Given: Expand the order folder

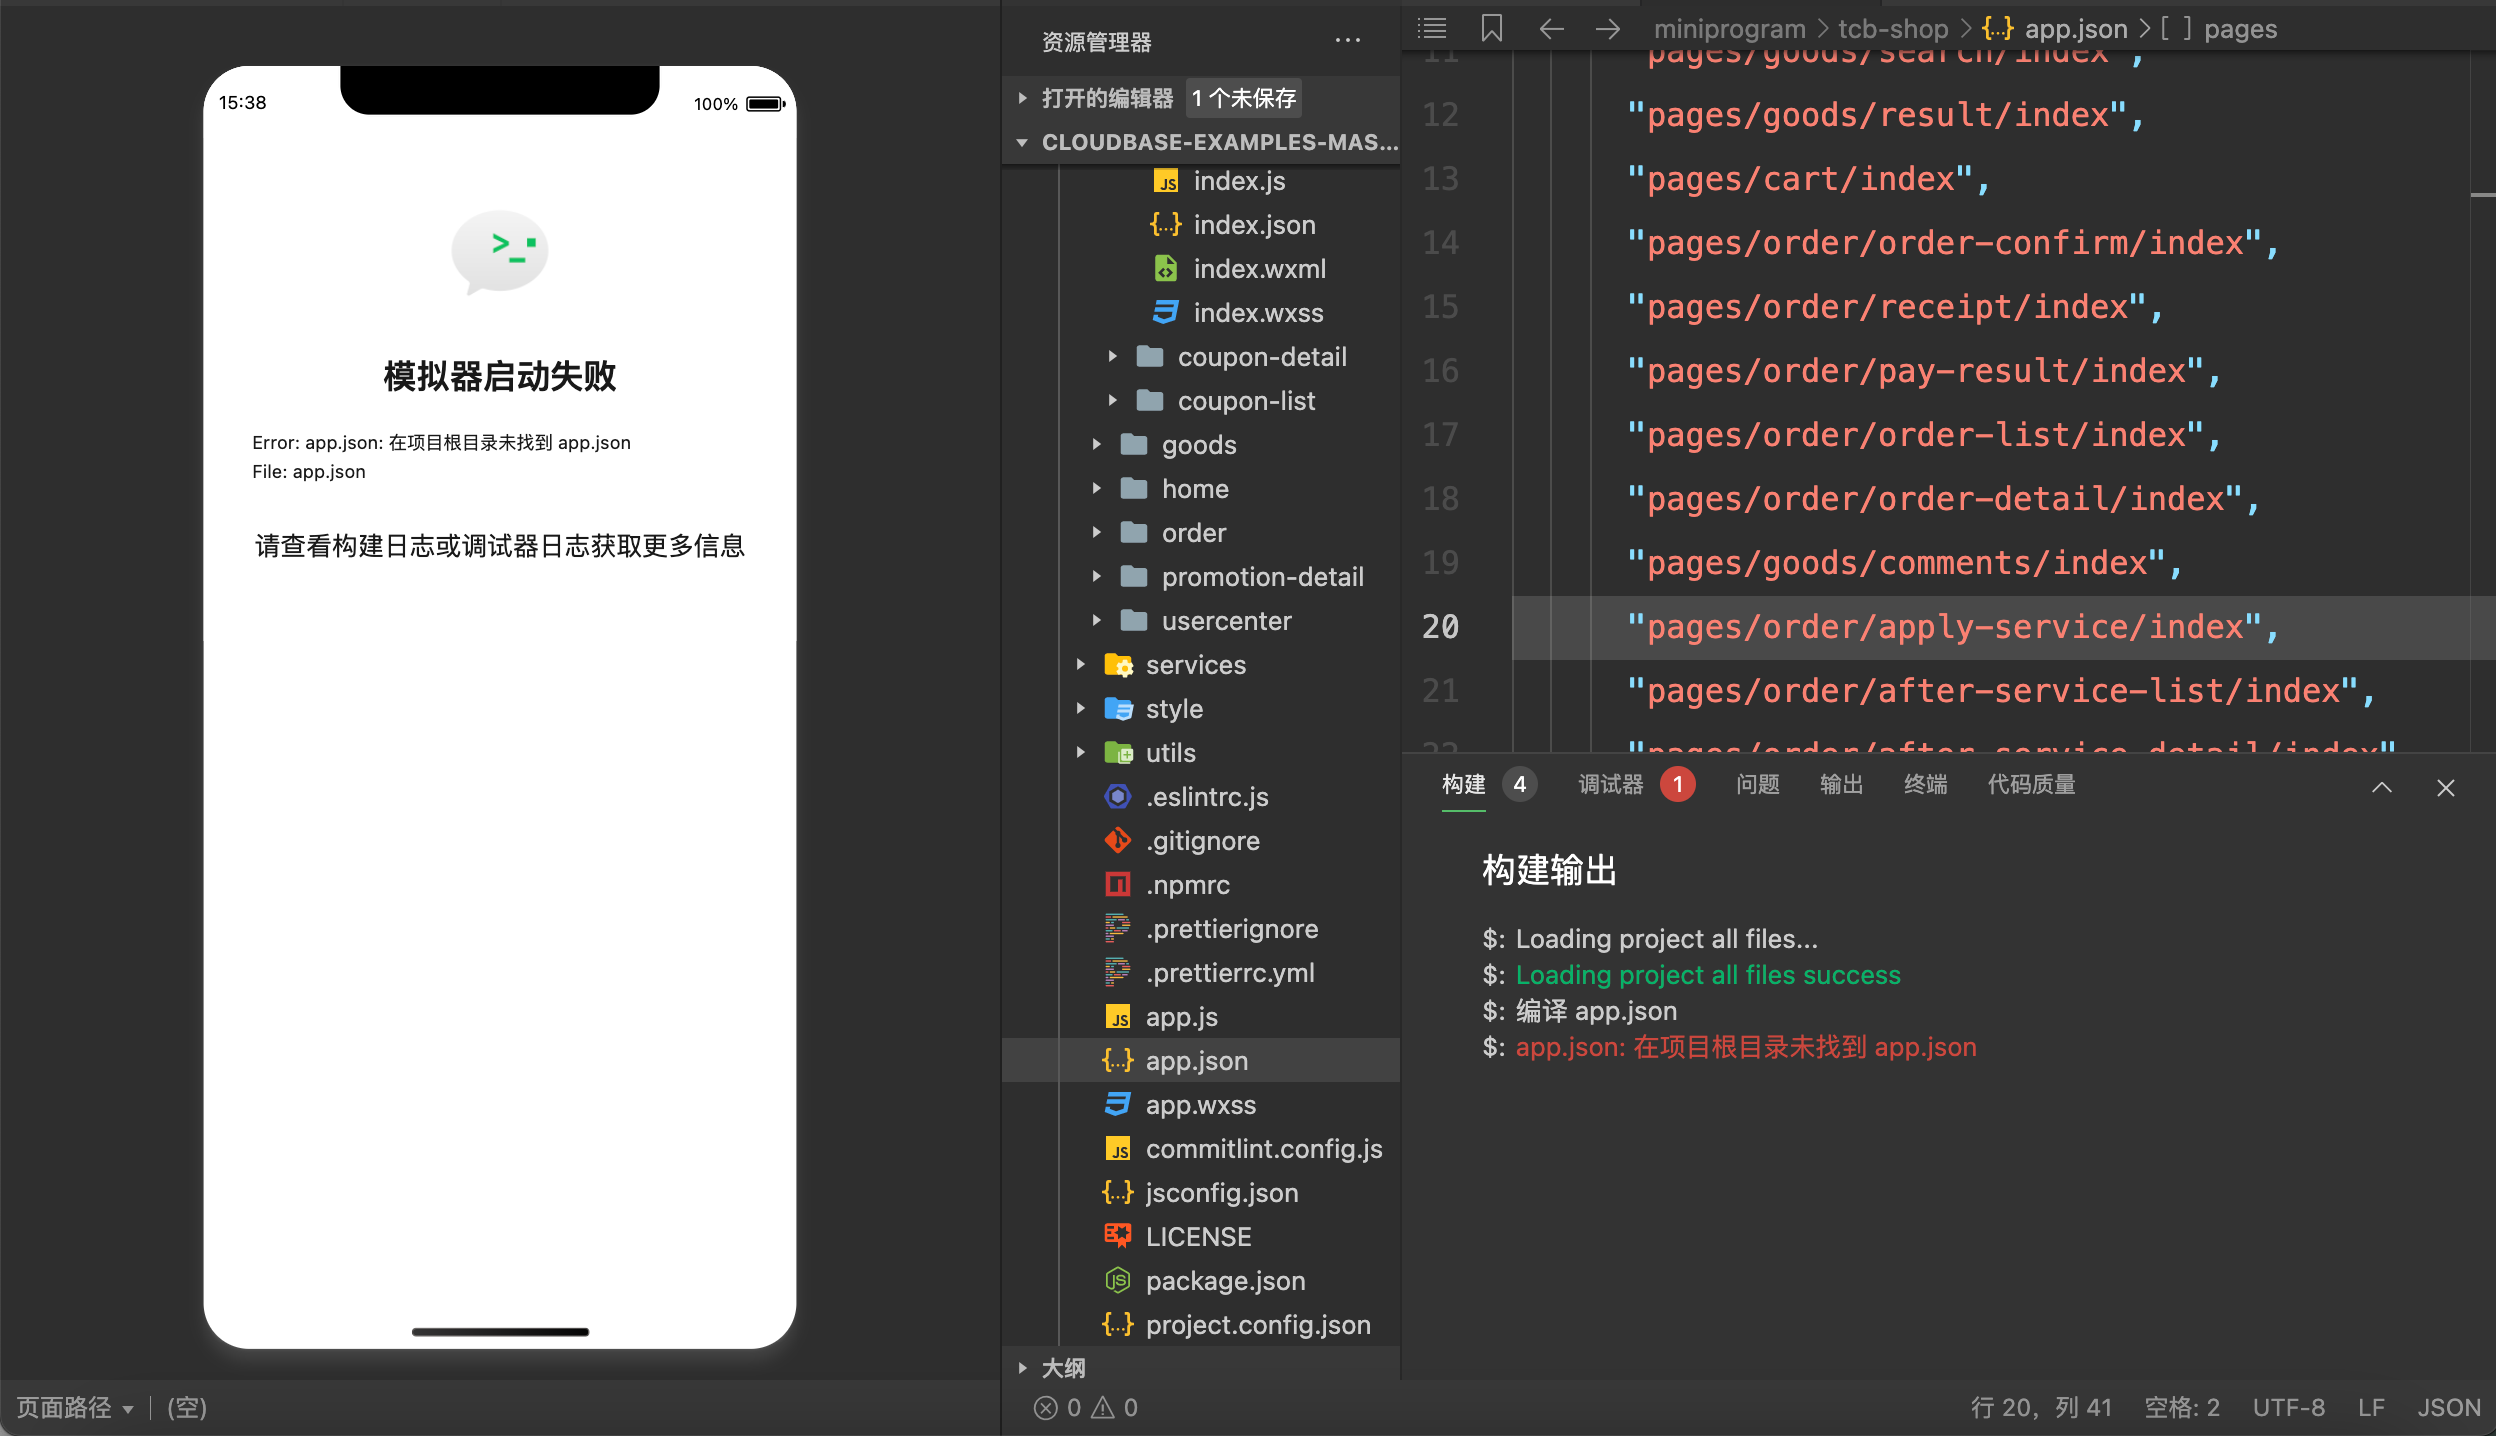Looking at the screenshot, I should click(1096, 533).
